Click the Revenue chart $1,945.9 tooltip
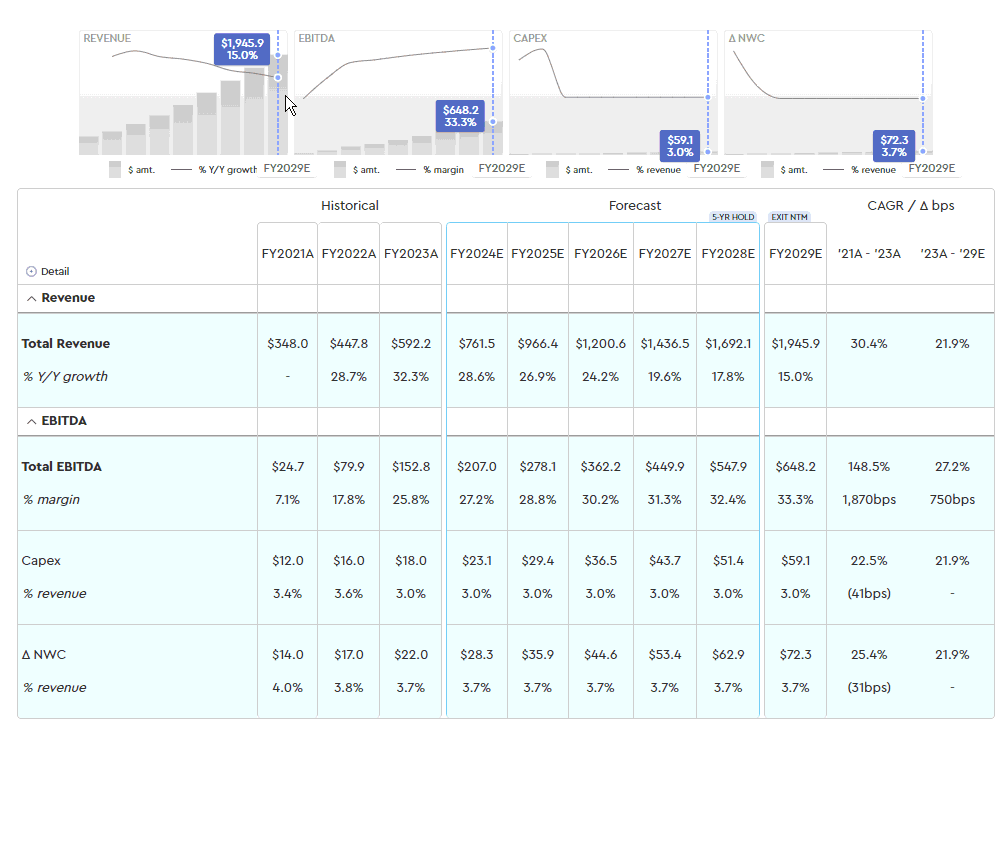 [x=243, y=49]
